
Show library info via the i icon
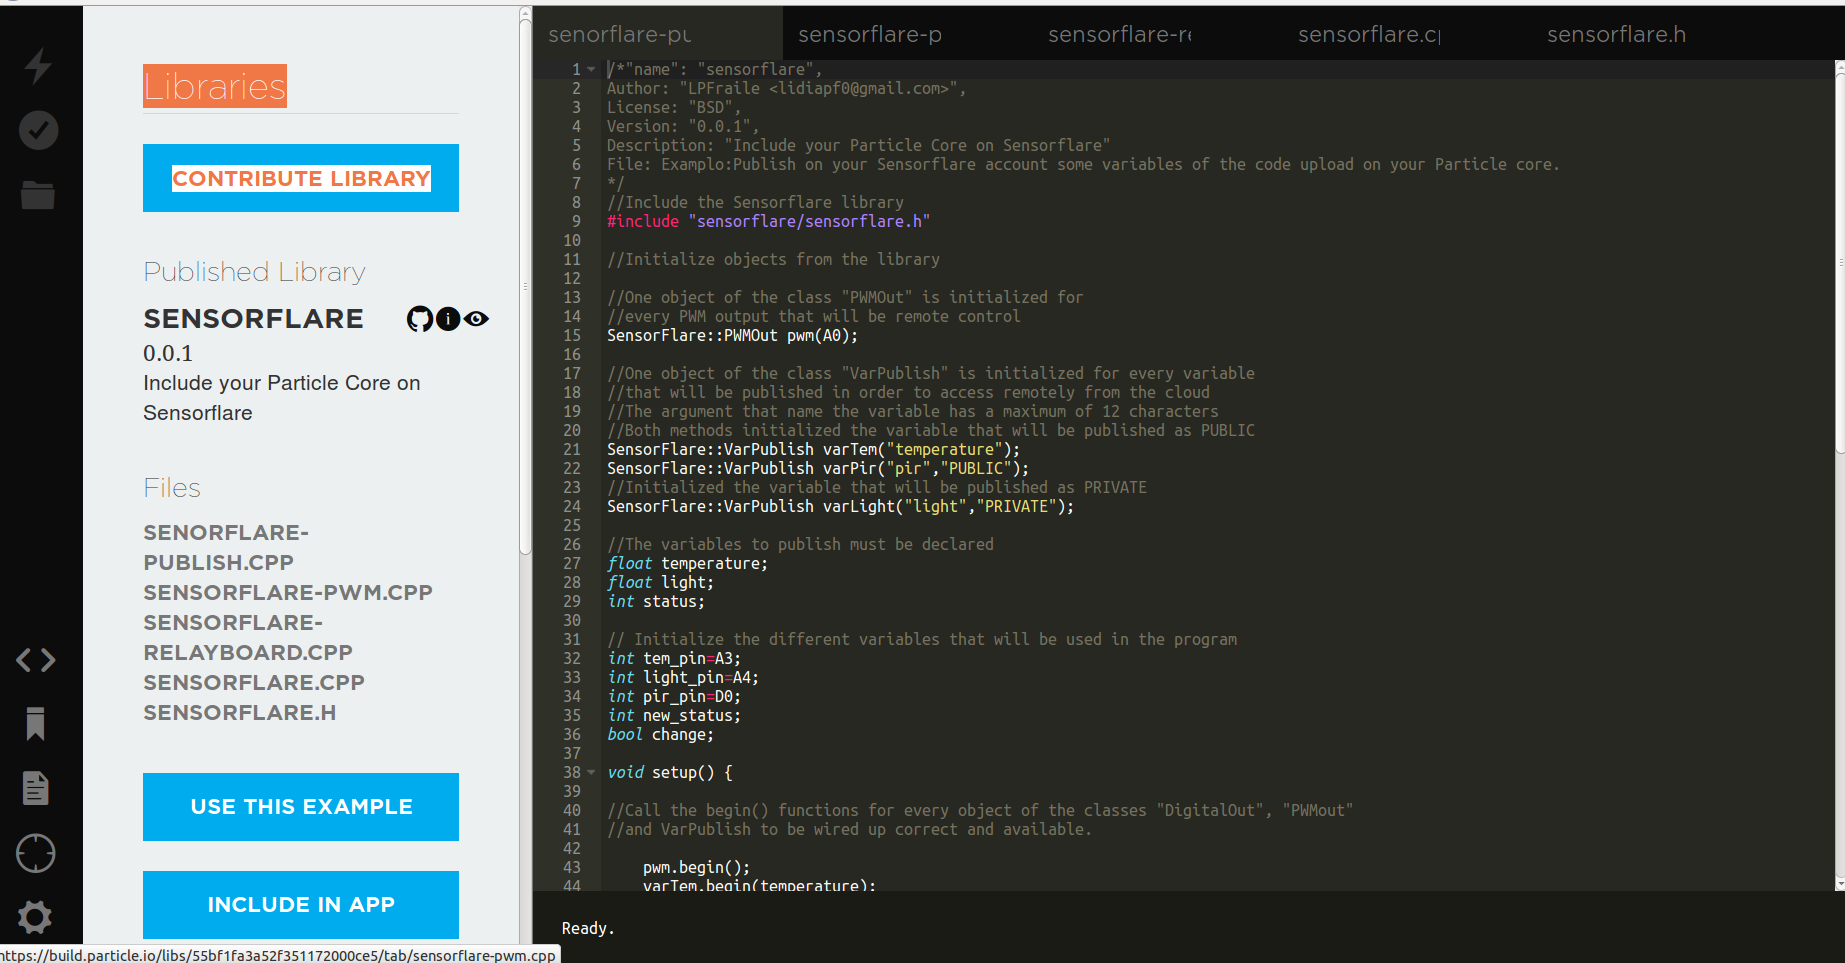(x=448, y=319)
